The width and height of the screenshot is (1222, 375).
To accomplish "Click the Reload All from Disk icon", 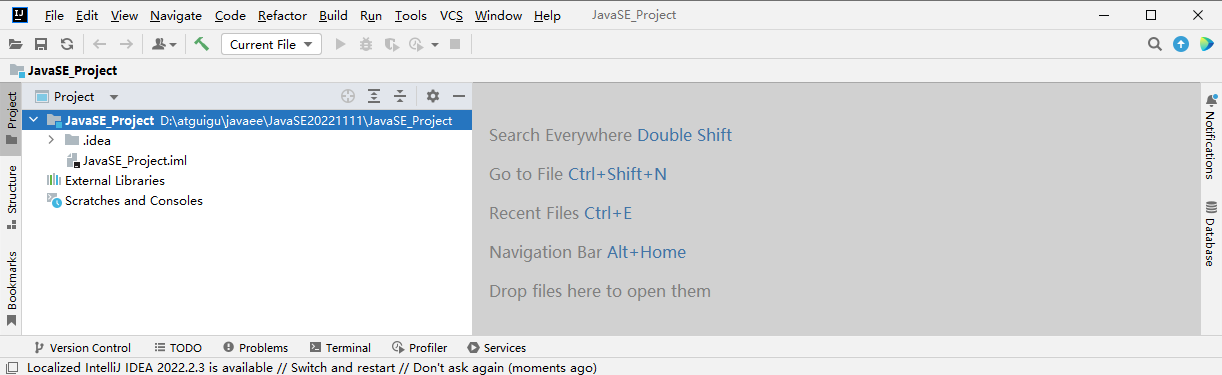I will pos(67,44).
